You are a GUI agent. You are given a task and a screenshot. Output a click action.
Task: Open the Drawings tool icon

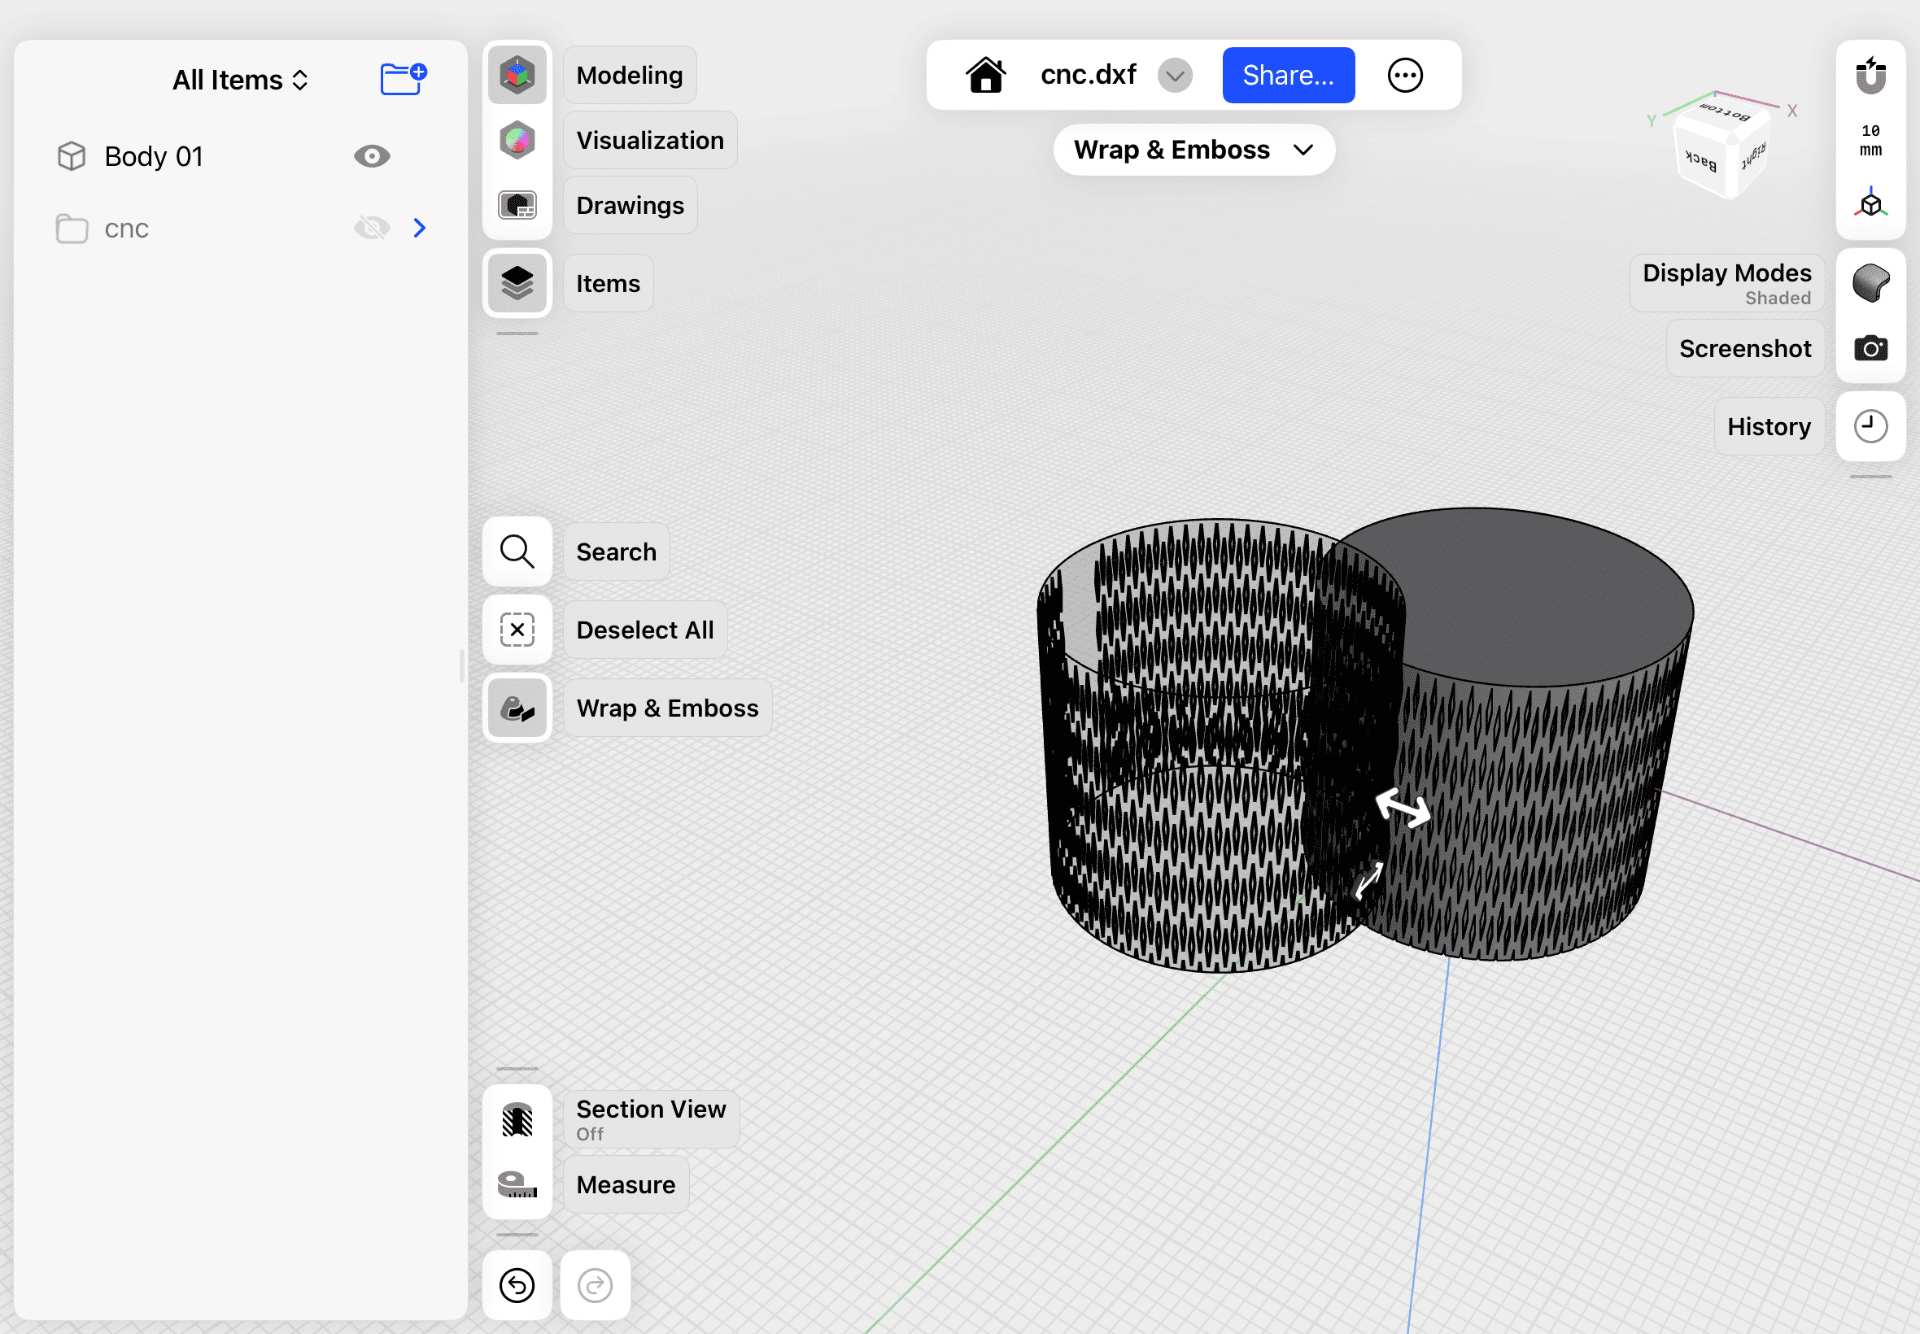pyautogui.click(x=517, y=205)
